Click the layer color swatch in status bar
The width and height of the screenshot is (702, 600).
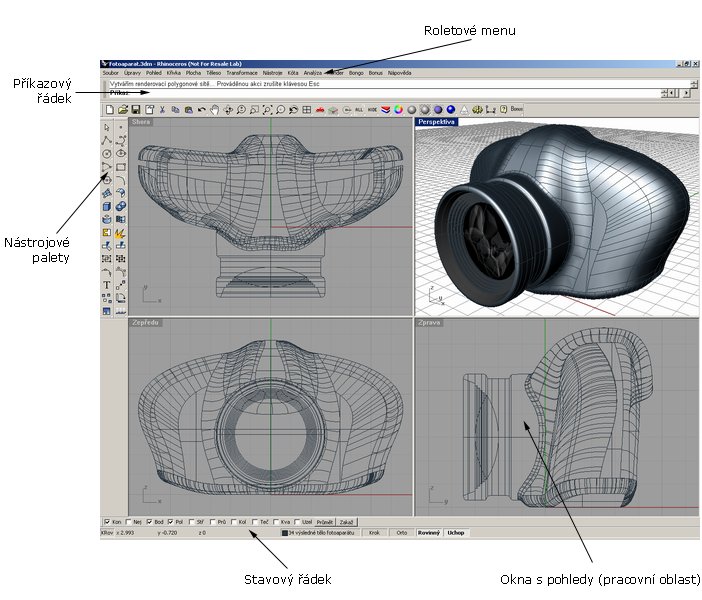[285, 533]
